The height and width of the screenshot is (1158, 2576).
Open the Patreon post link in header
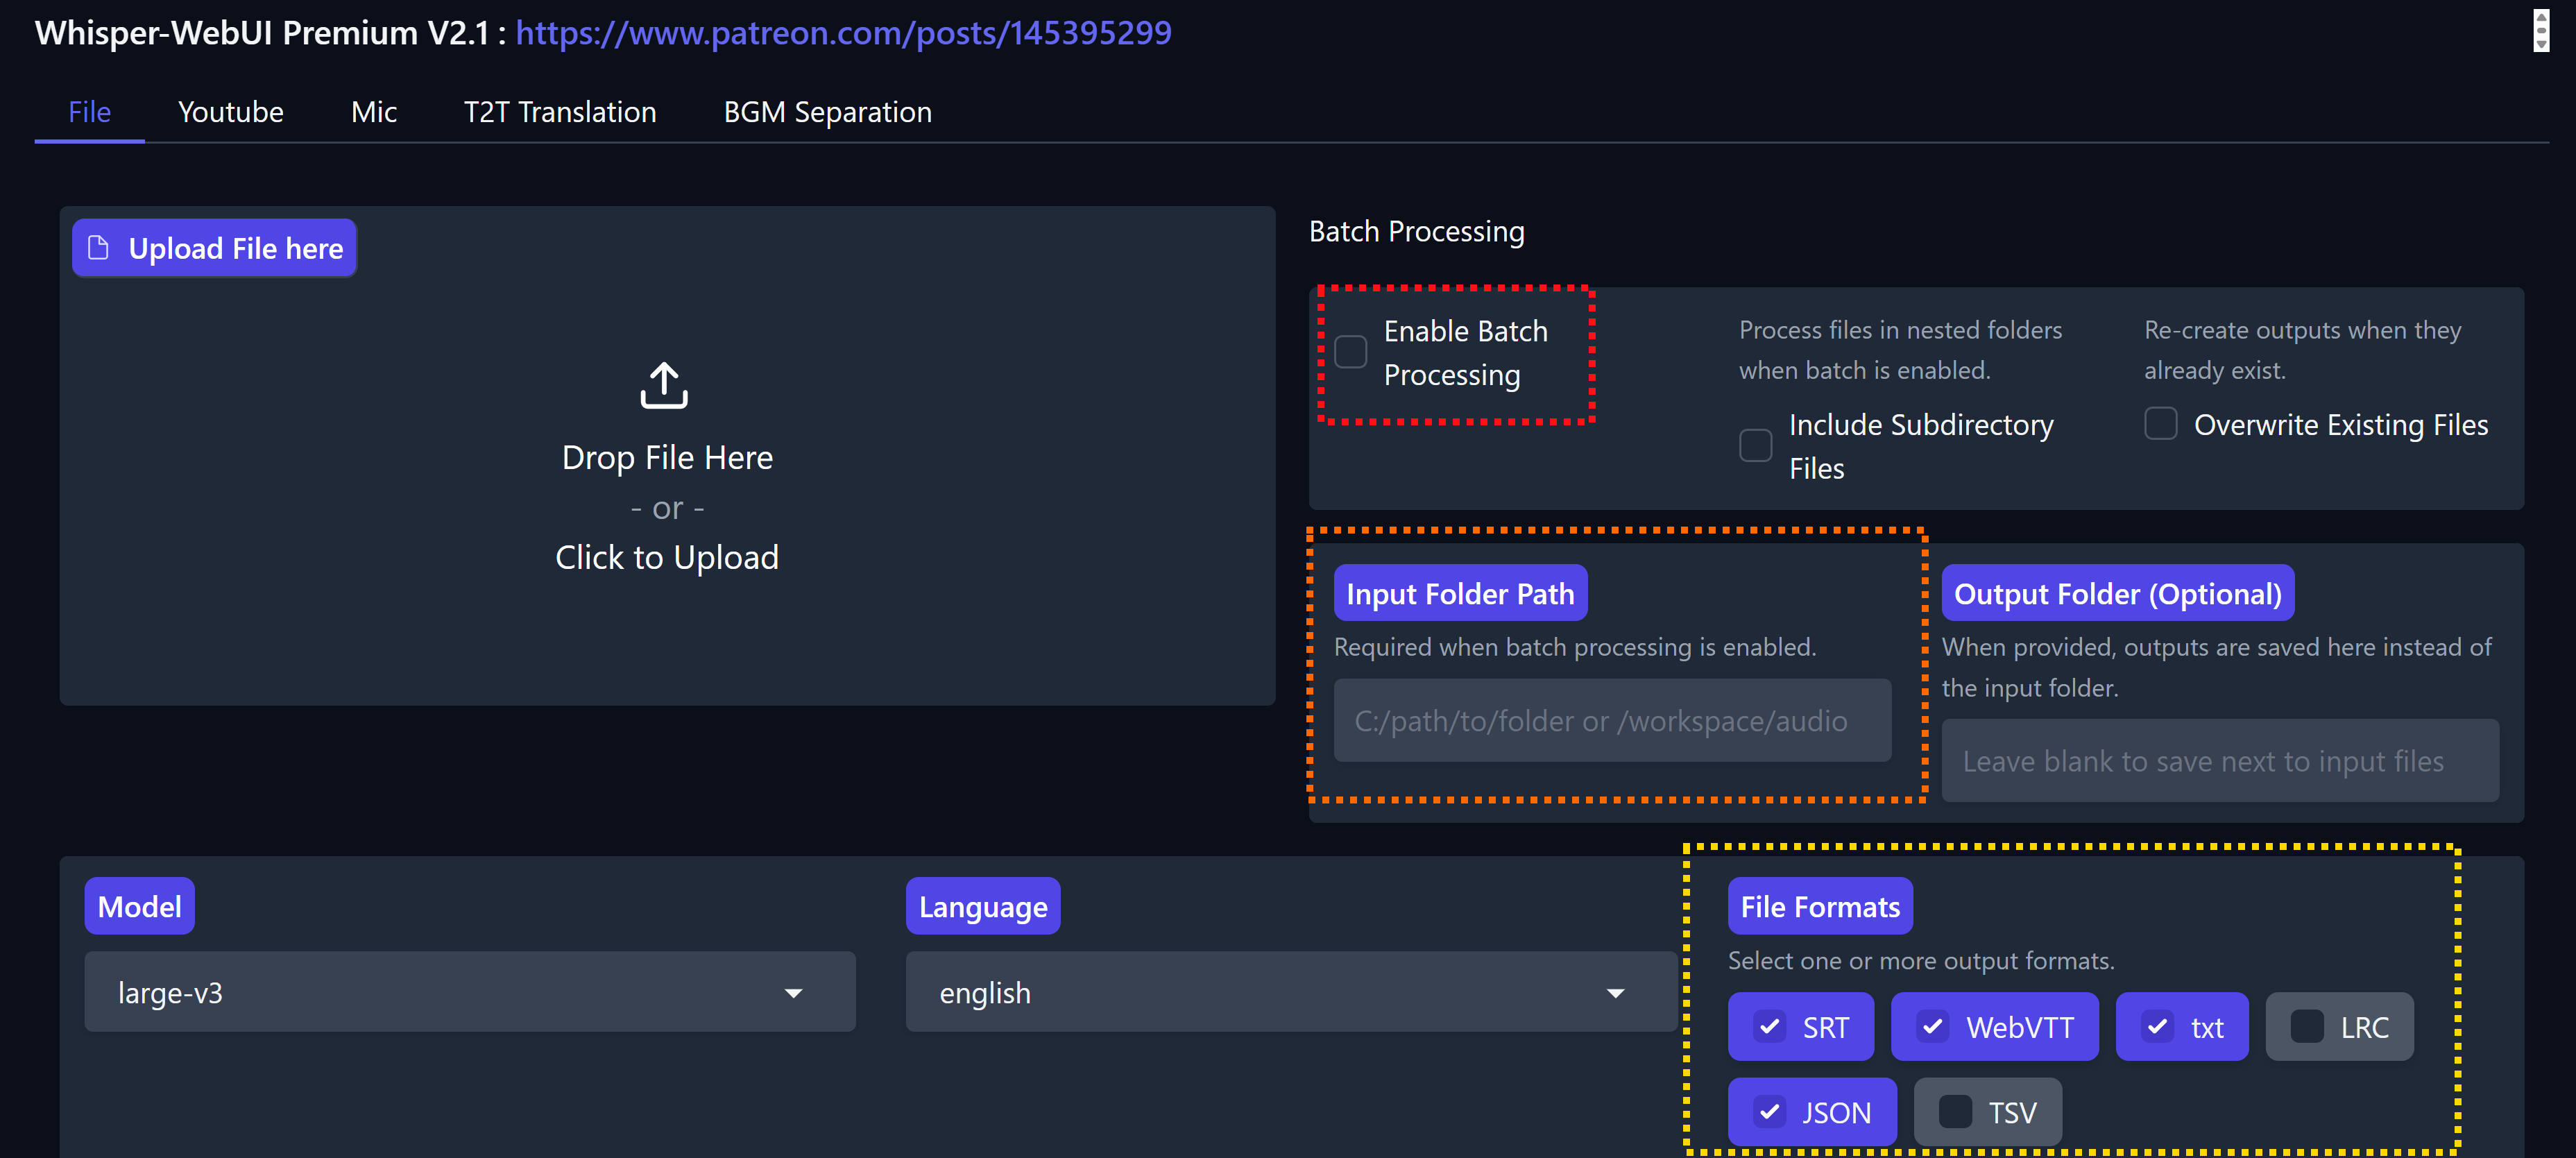842,33
